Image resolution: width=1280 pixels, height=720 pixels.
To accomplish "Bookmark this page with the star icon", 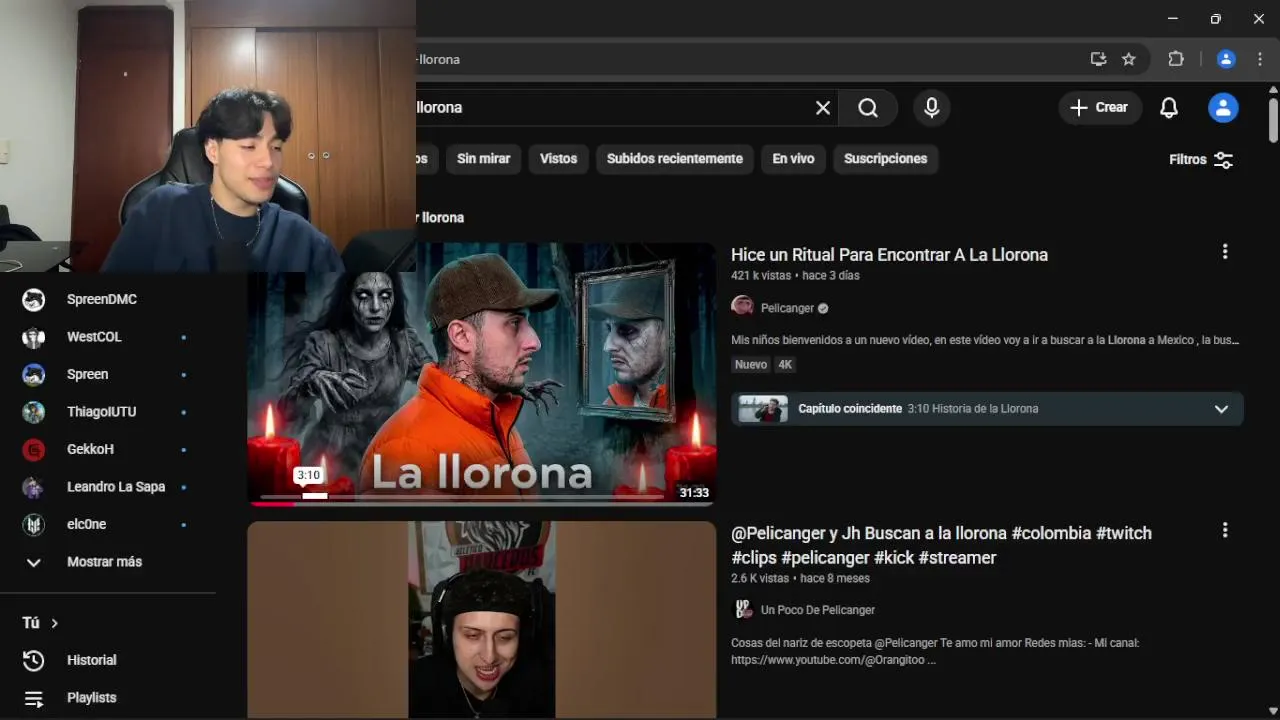I will 1129,59.
